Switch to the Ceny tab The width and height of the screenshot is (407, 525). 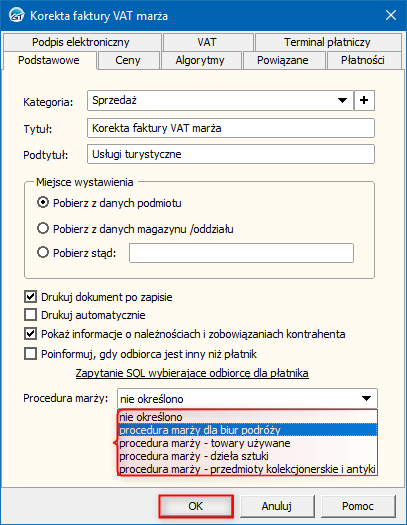[x=128, y=60]
